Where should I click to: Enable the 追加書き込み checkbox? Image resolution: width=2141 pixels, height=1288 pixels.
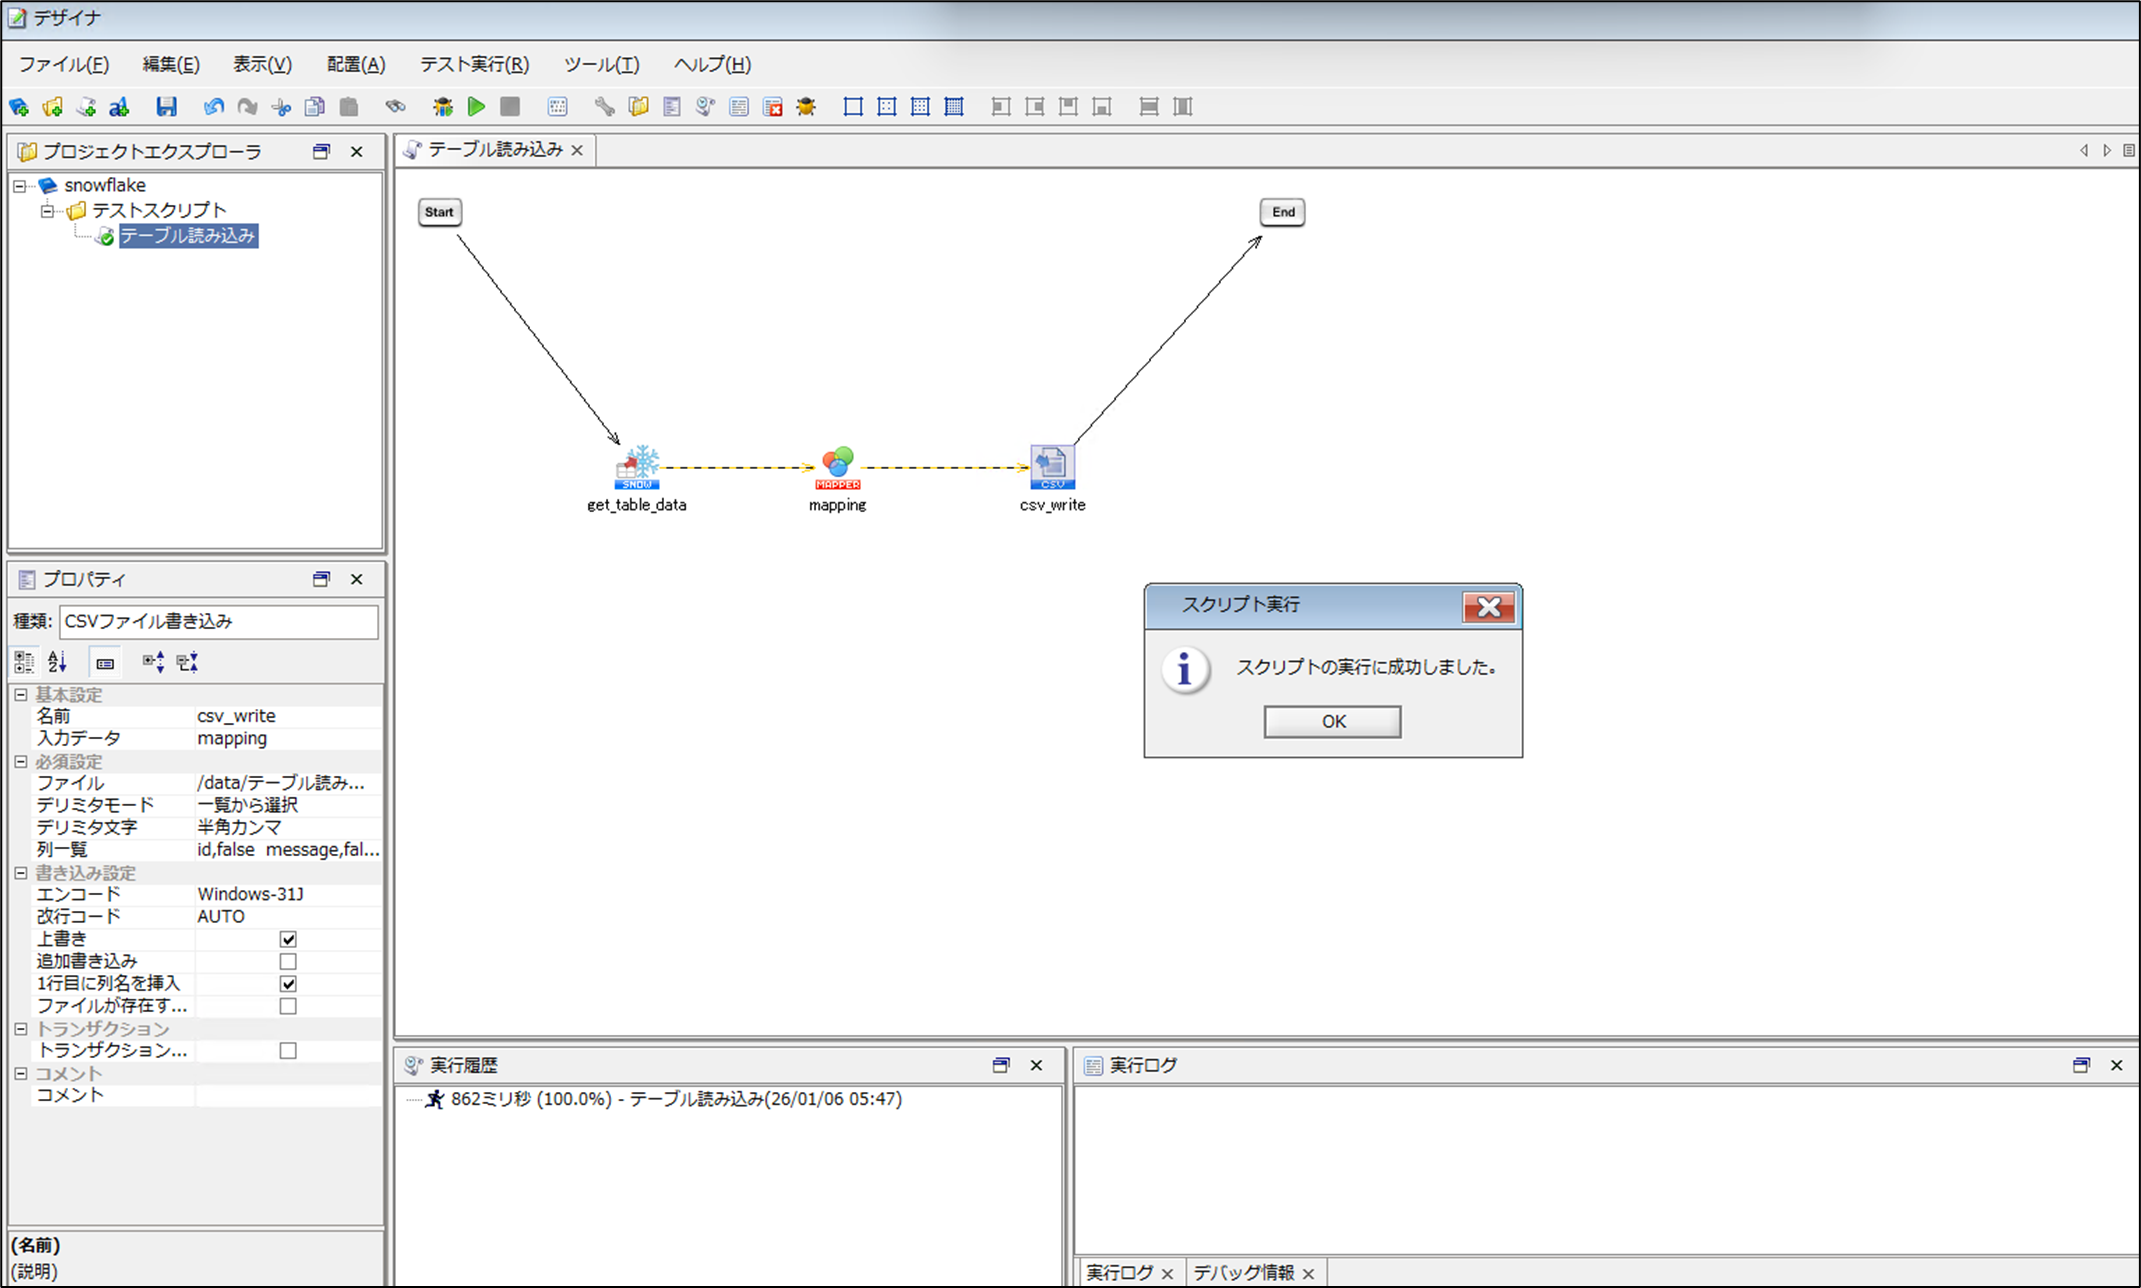click(x=288, y=961)
